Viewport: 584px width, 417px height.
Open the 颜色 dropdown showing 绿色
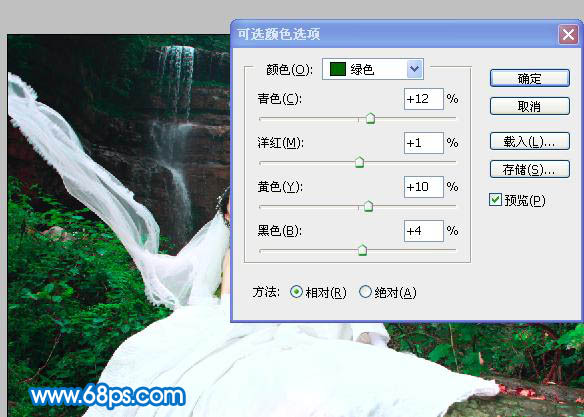372,69
